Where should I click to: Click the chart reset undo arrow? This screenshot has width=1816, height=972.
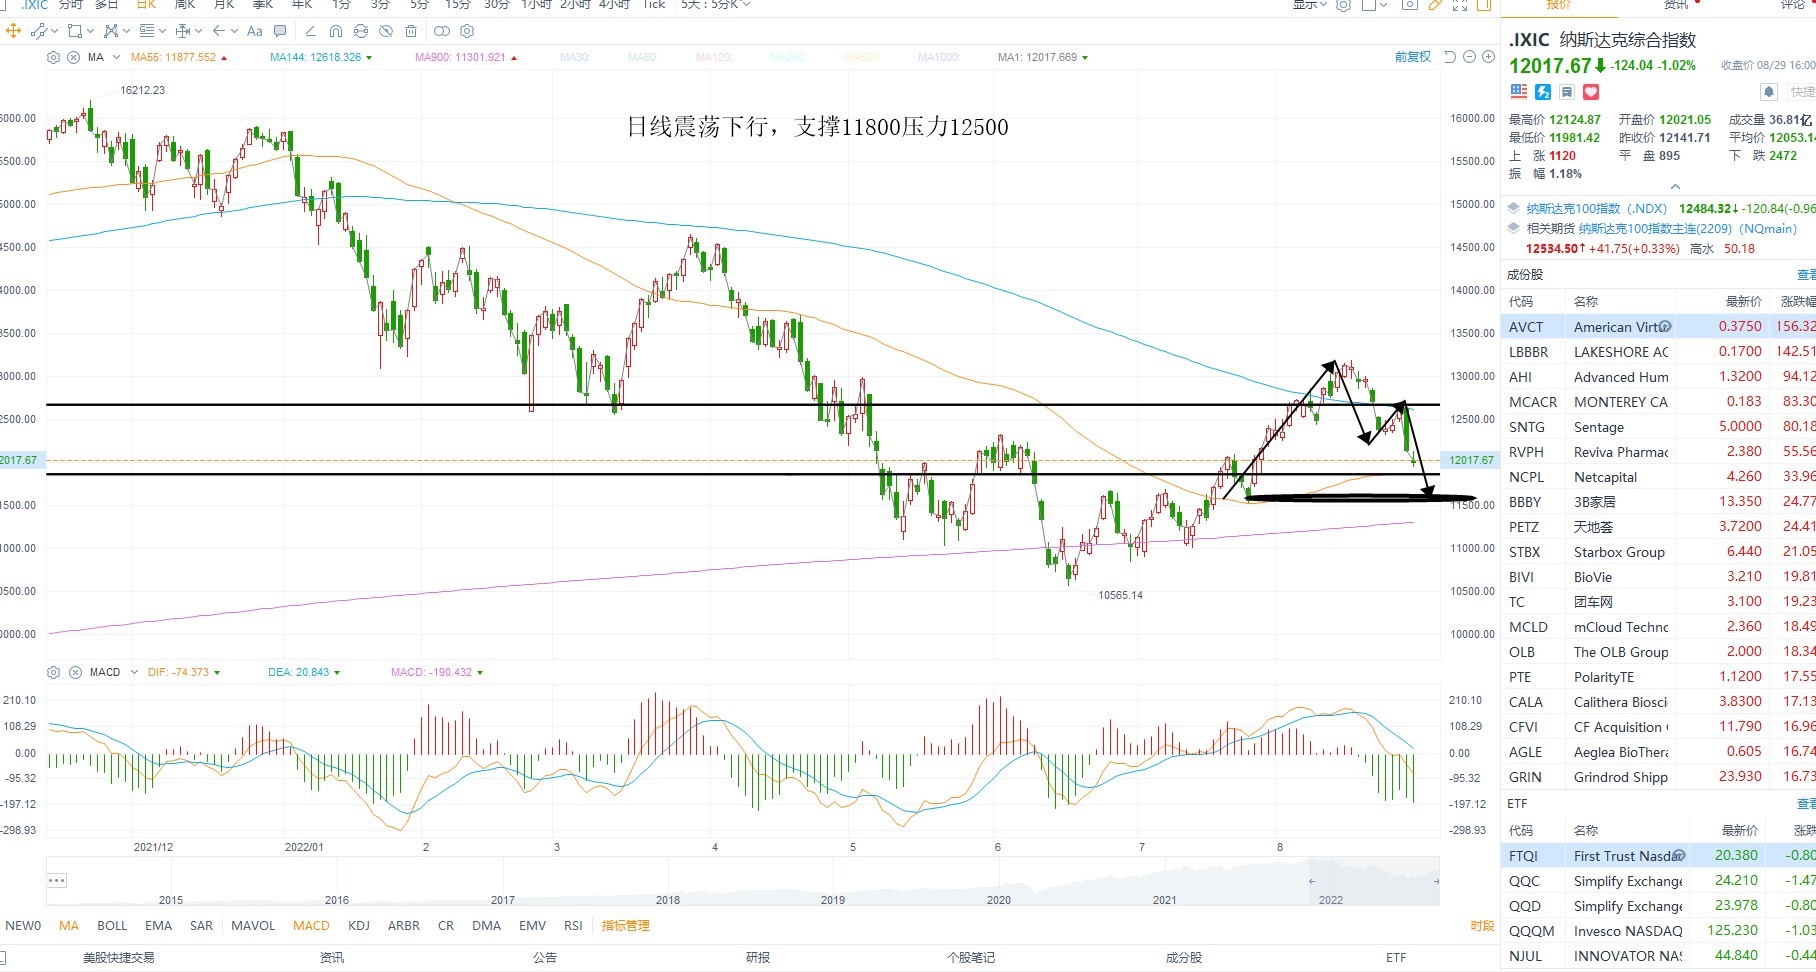point(1450,57)
